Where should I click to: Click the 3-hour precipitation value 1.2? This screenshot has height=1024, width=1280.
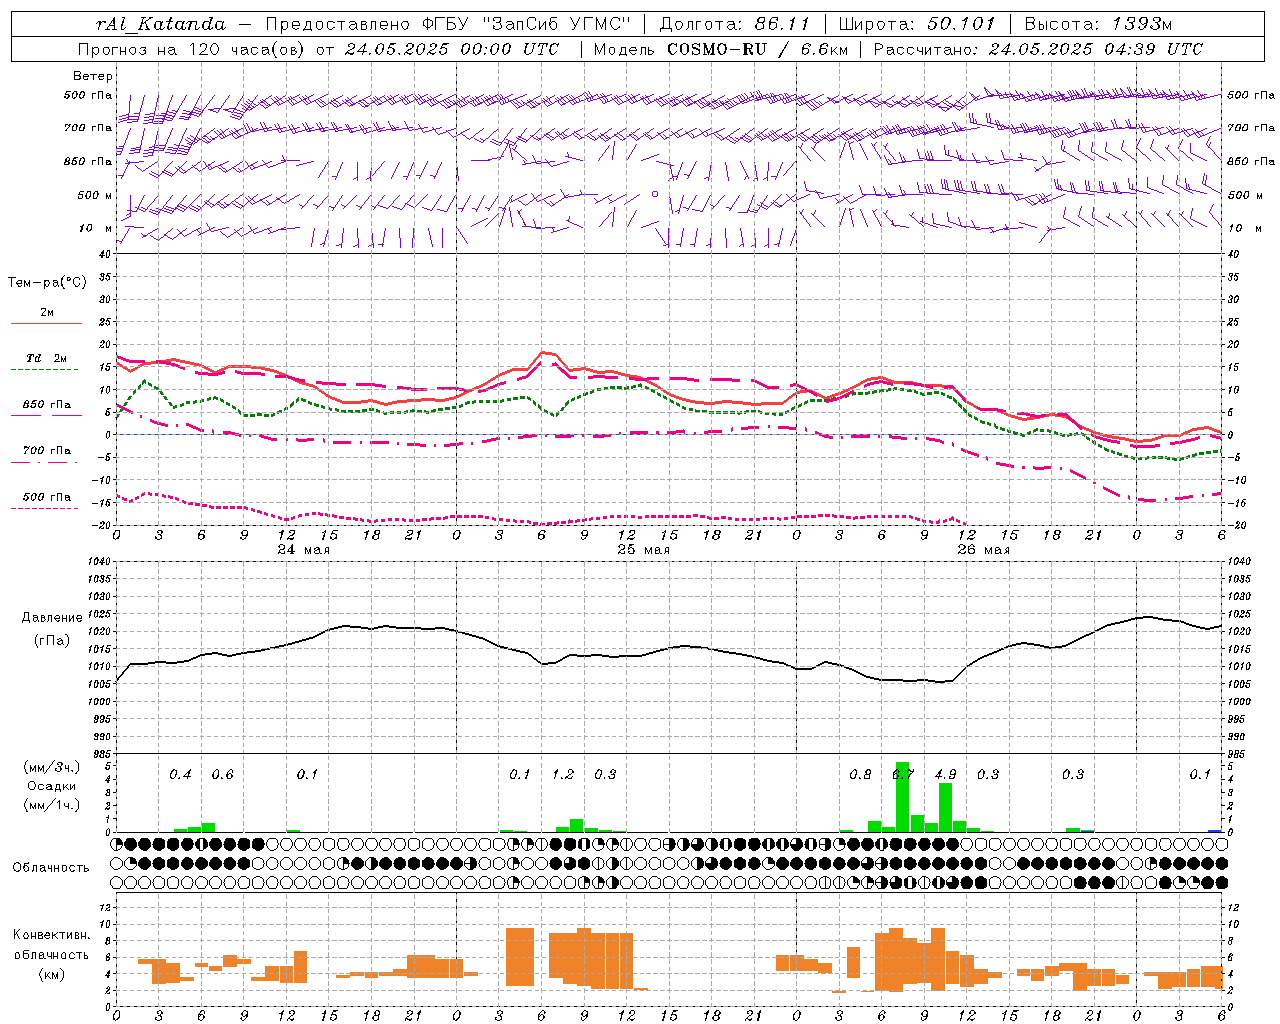[x=563, y=775]
